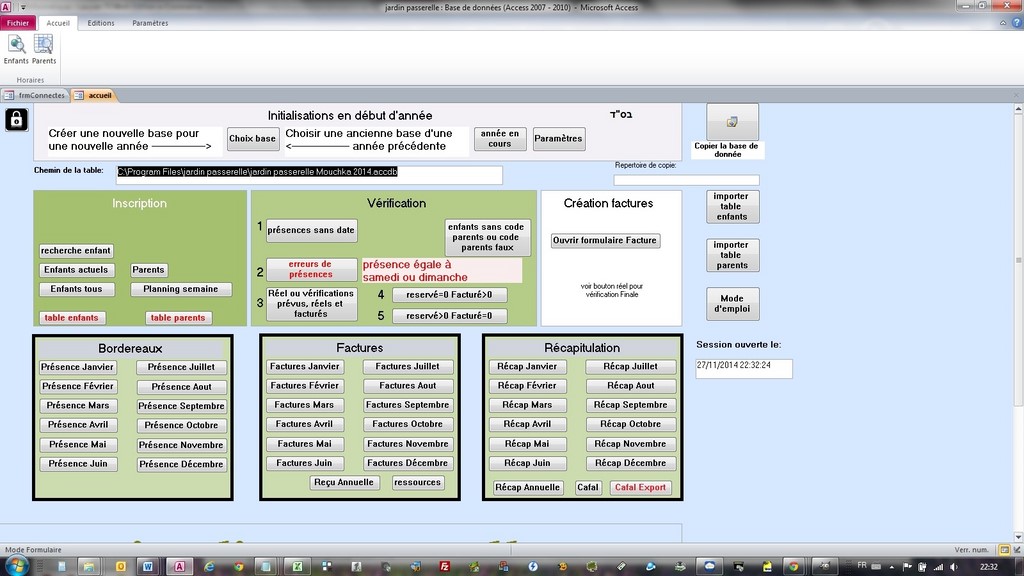
Task: Expand the Quick Access Toolbar dropdown arrow
Action: [x=23, y=7]
